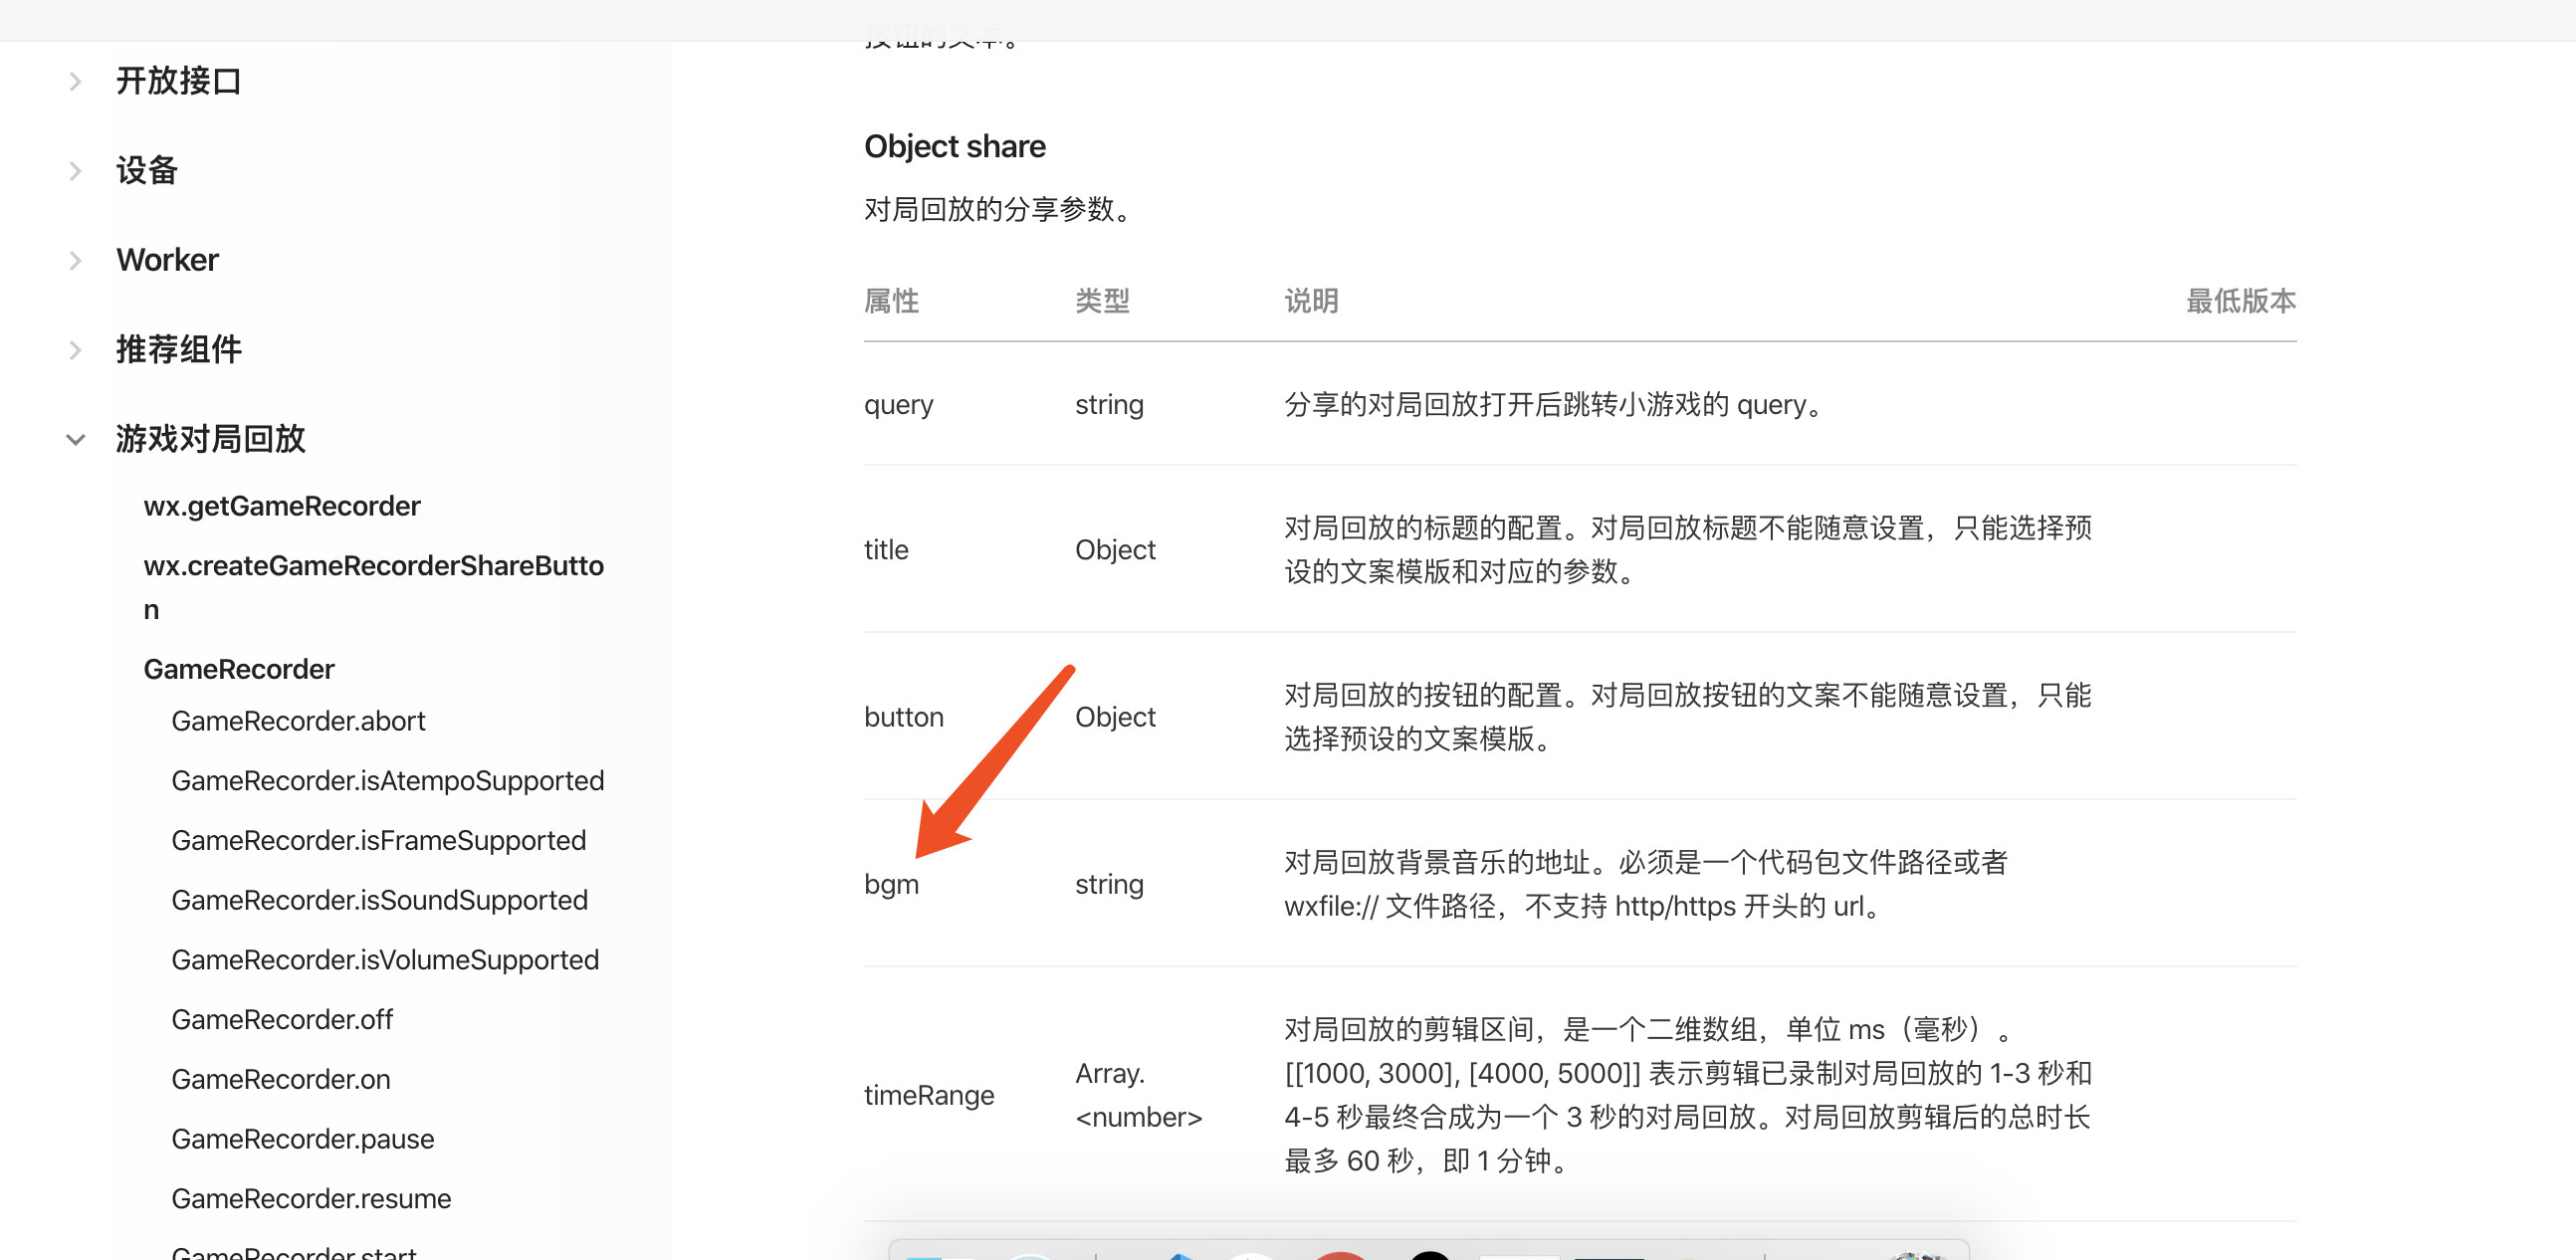Expand the 设备 section chevron
The height and width of the screenshot is (1260, 2576).
[75, 171]
